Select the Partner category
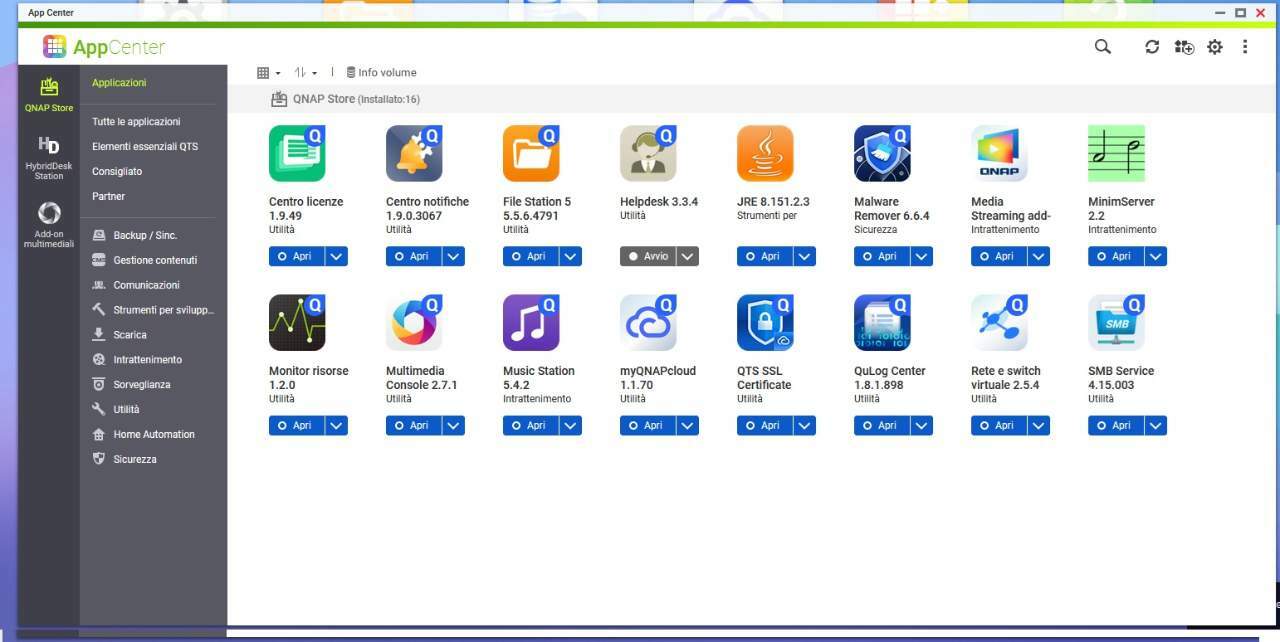The height and width of the screenshot is (642, 1280). coord(108,197)
